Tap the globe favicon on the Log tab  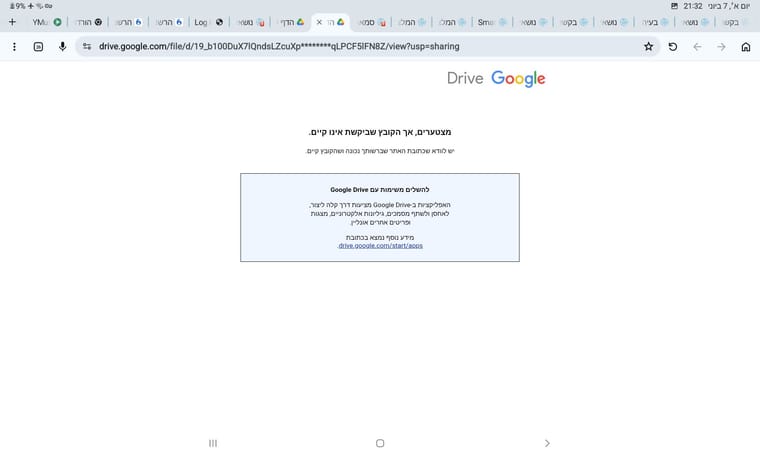(x=219, y=22)
